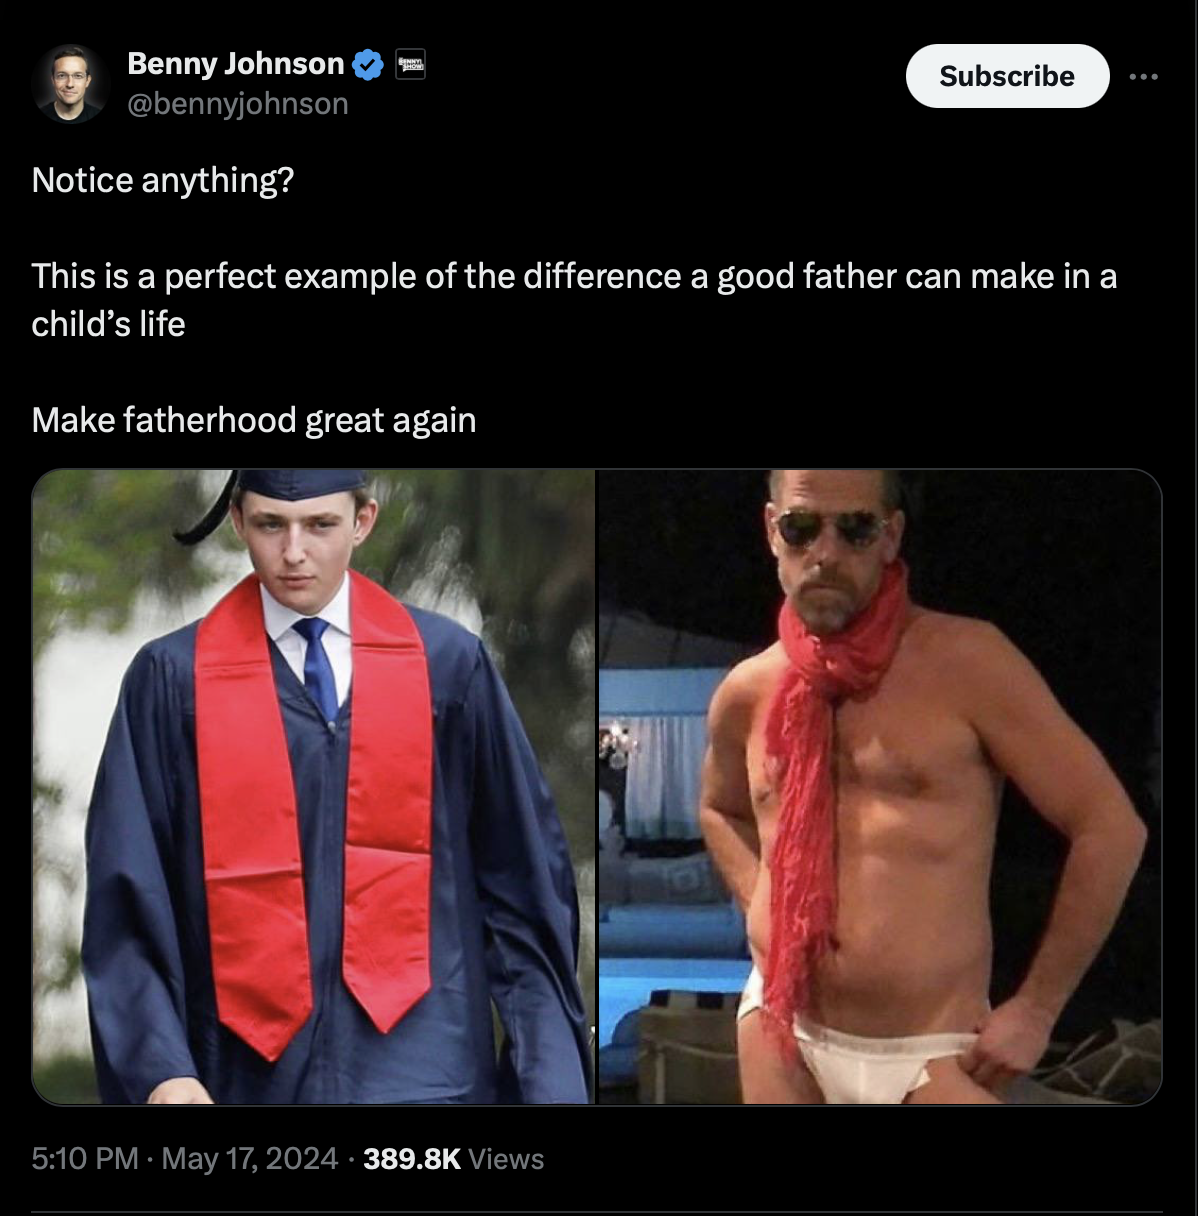Image resolution: width=1198 pixels, height=1216 pixels.
Task: Open the Benny Johnson display name link
Action: [x=235, y=64]
